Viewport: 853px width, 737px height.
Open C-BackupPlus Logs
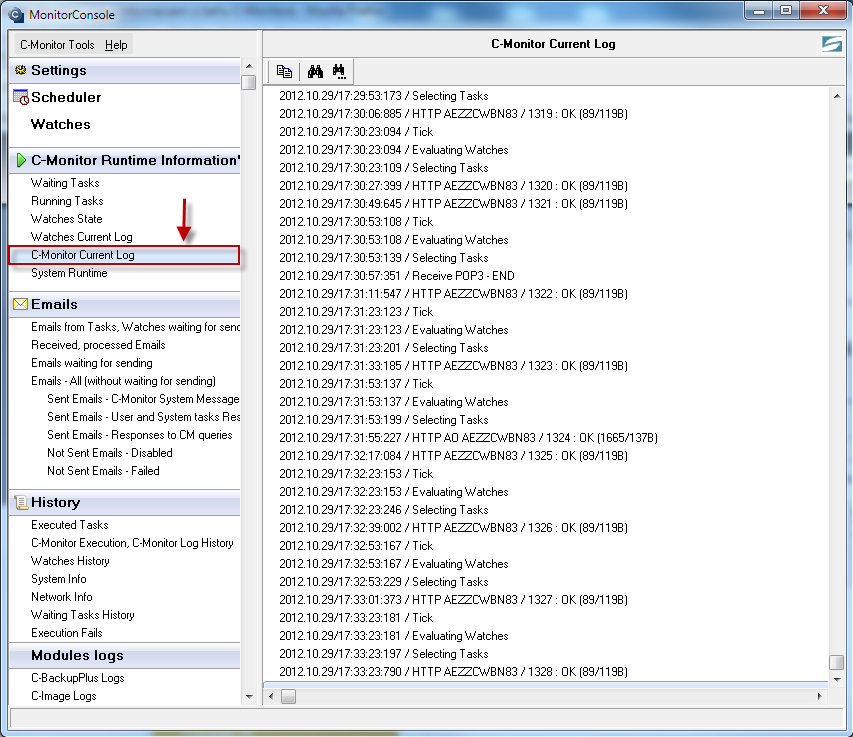click(78, 678)
